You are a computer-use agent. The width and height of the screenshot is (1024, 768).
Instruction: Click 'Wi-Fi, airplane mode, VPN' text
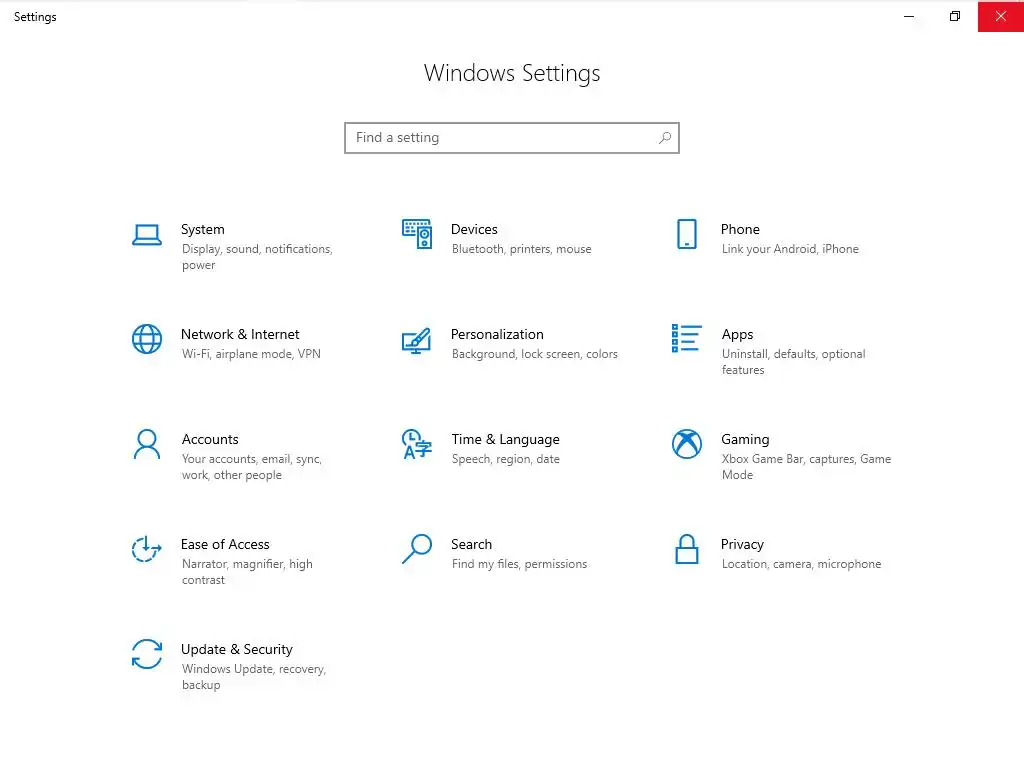click(251, 354)
